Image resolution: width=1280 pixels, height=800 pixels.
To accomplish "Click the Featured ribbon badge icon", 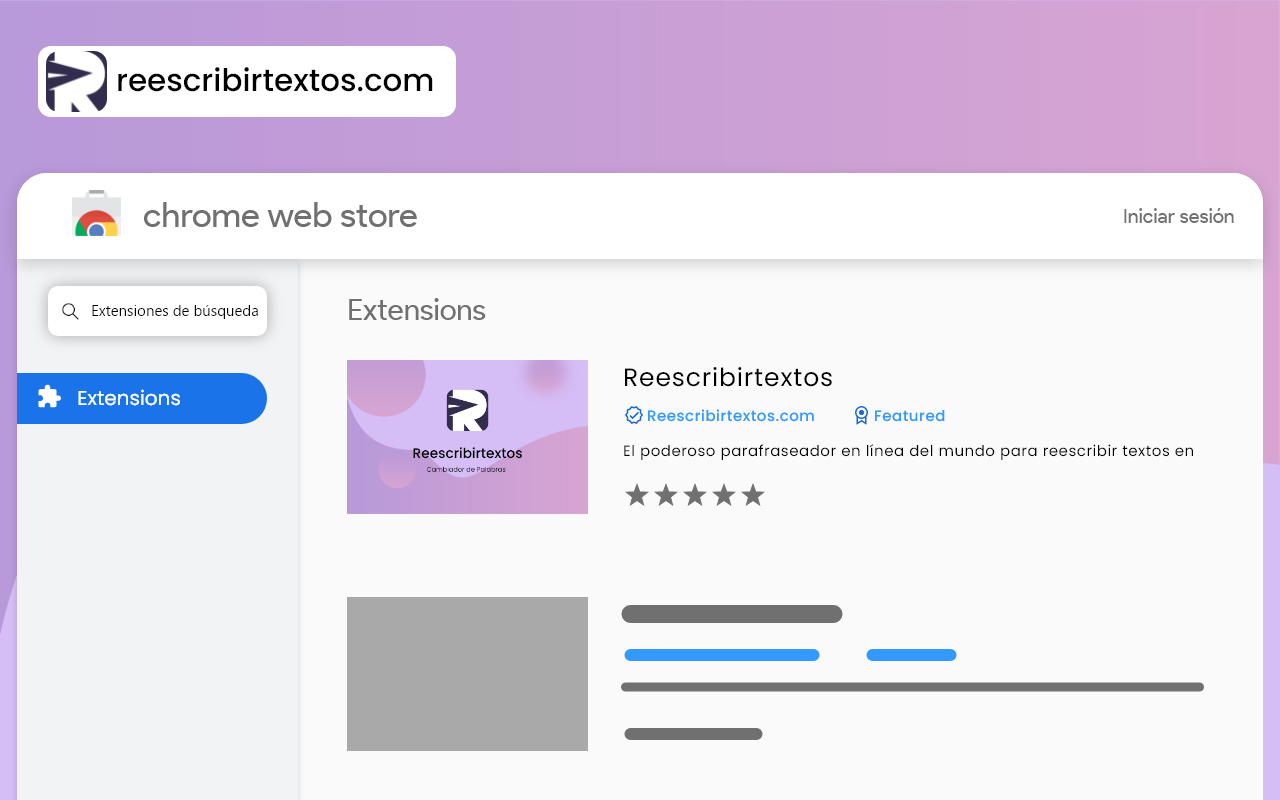I will coord(861,415).
